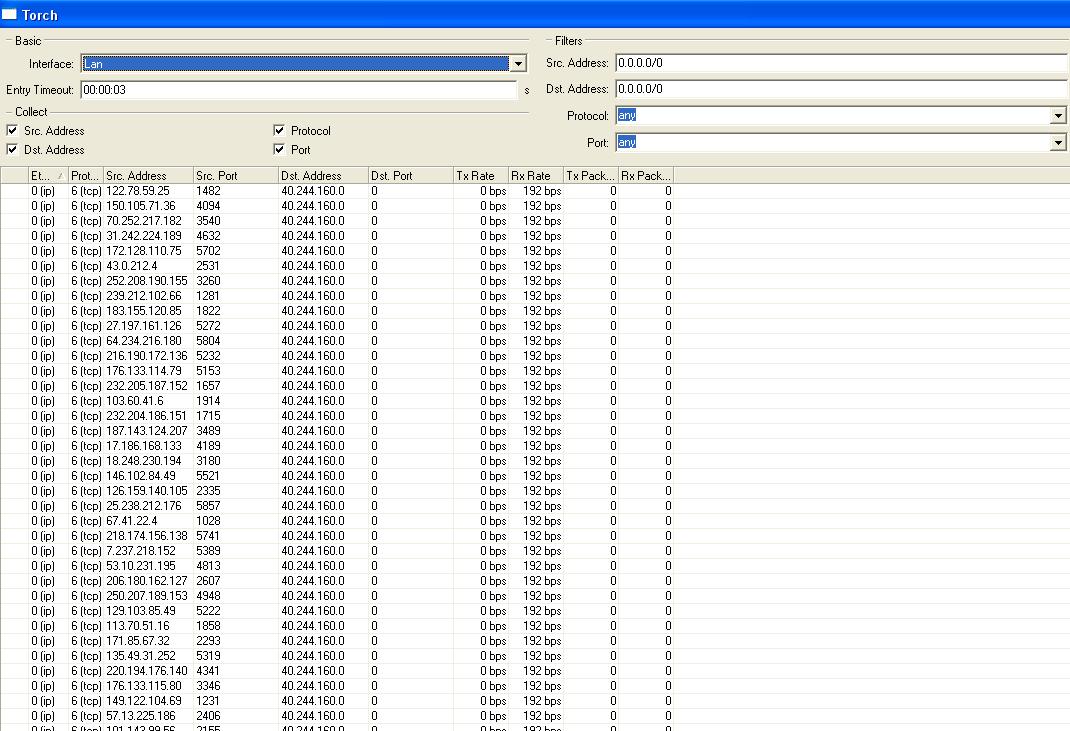
Task: Sort by the Dst. Address column header
Action: pos(323,175)
